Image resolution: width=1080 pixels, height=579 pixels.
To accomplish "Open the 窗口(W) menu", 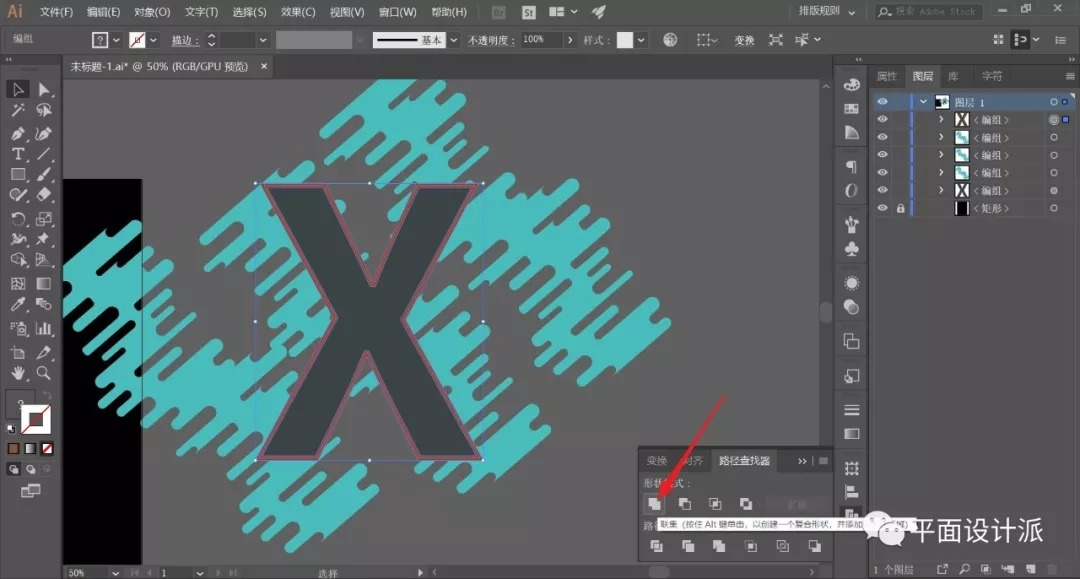I will pyautogui.click(x=397, y=12).
